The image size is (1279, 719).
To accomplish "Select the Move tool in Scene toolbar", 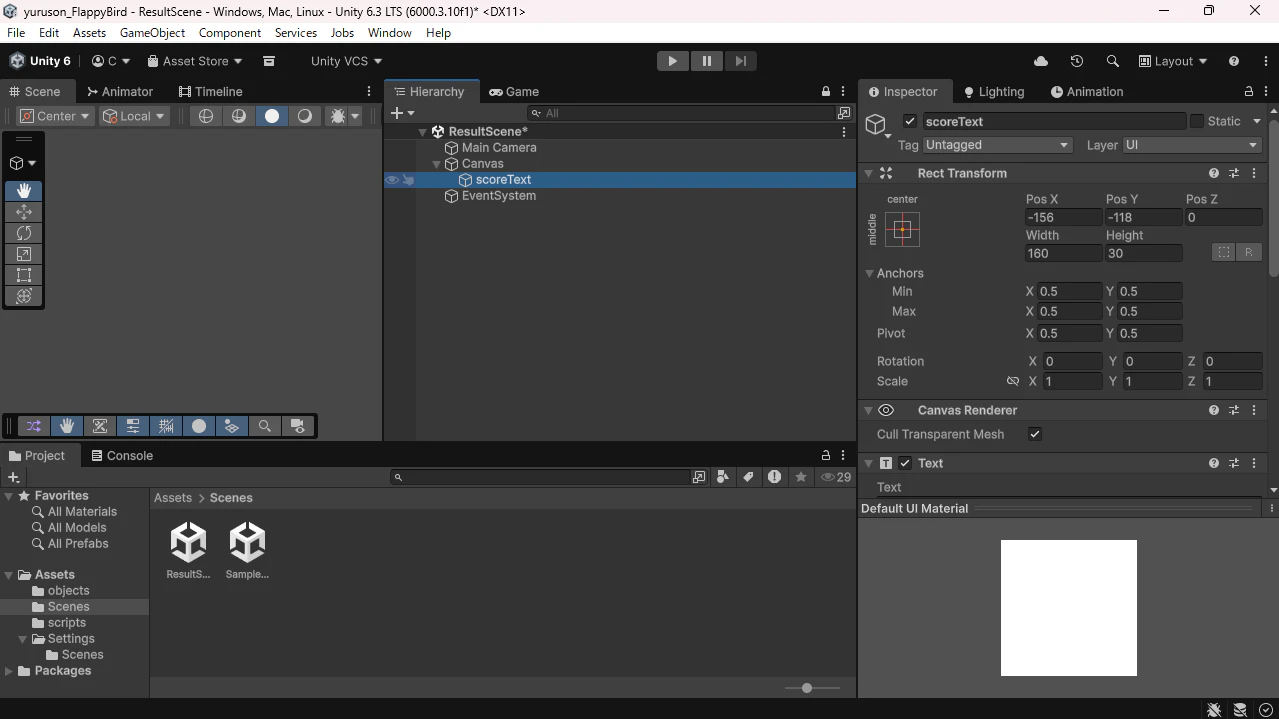I will coord(24,211).
